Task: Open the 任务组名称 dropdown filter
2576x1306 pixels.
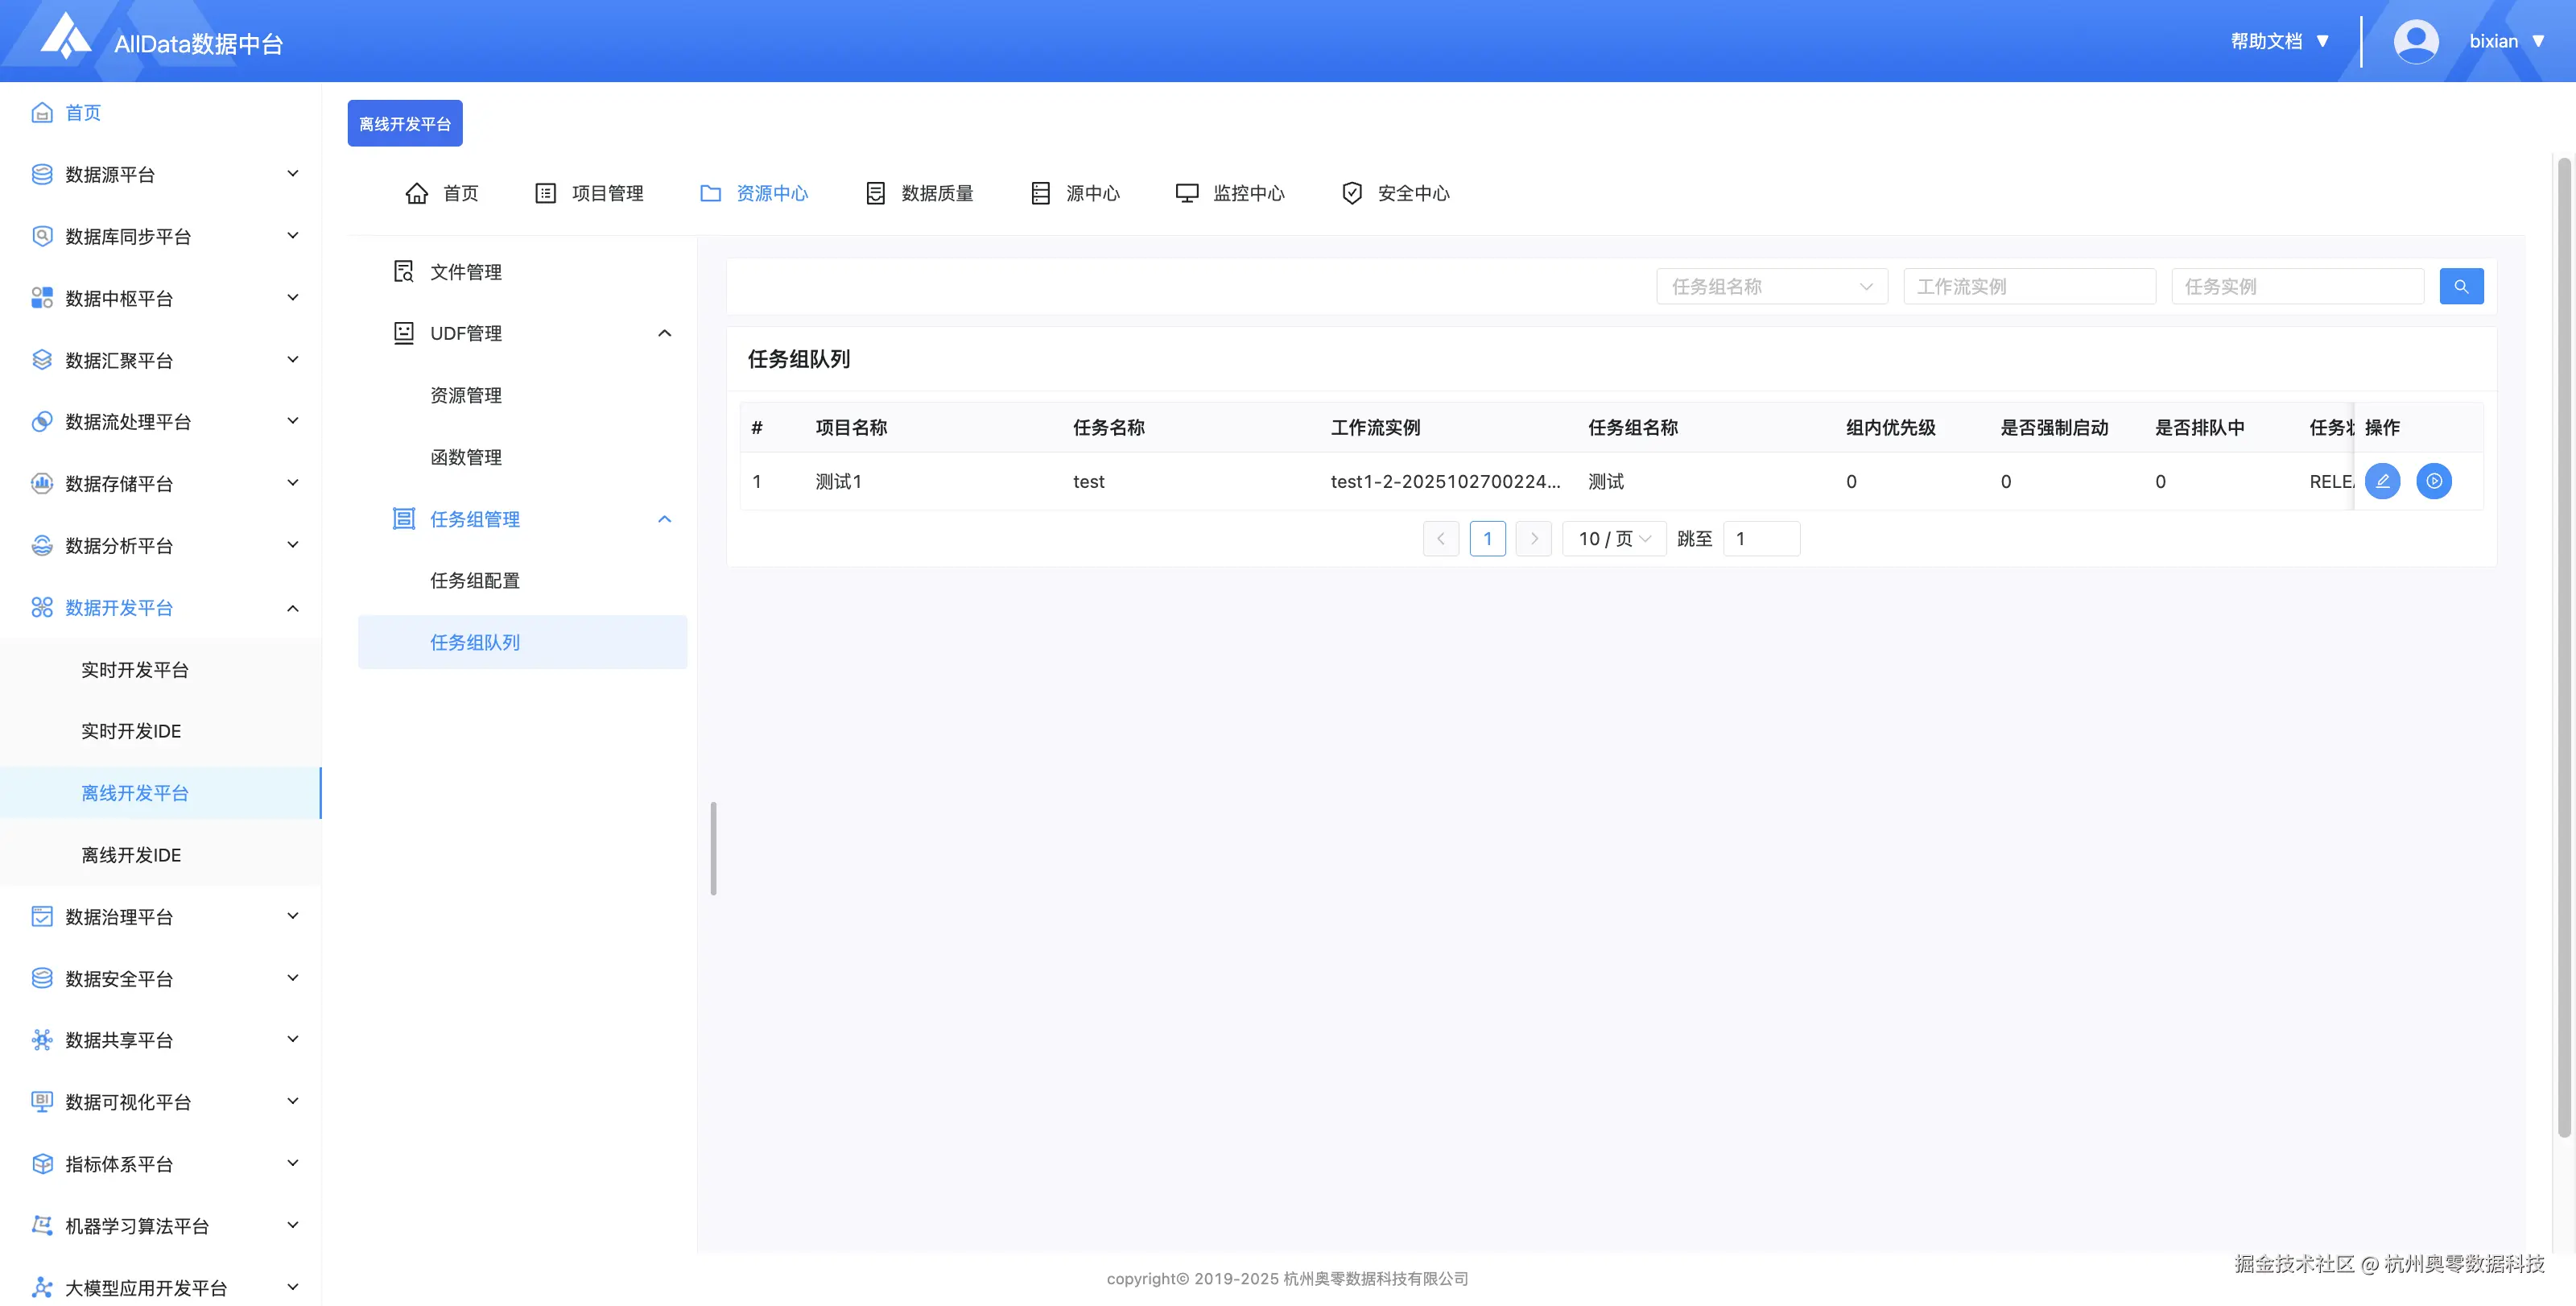Action: click(x=1771, y=287)
